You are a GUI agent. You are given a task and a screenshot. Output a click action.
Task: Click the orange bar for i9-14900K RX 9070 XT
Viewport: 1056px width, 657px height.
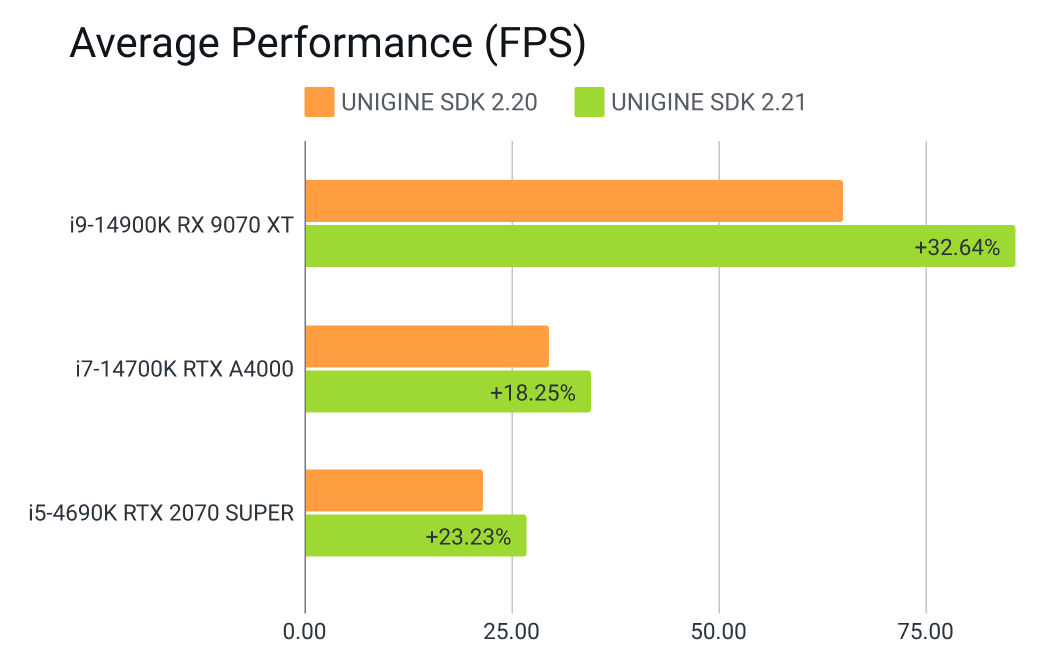[573, 201]
